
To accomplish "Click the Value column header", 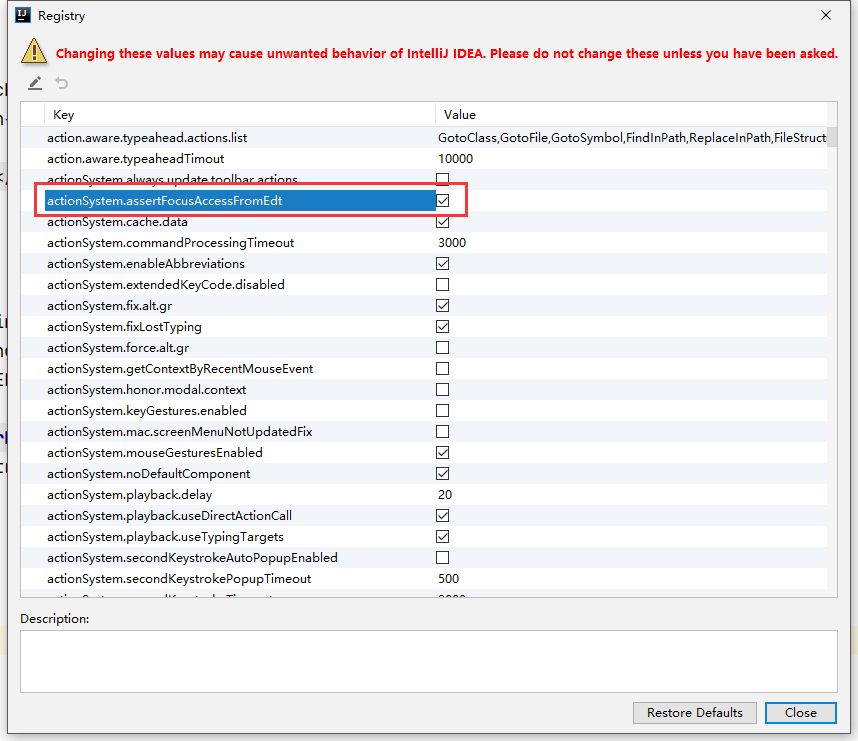I will pos(631,115).
